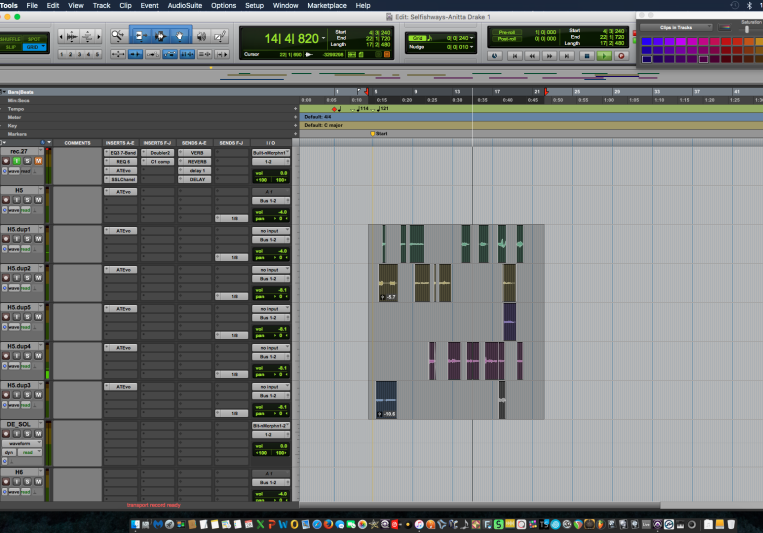Select the Zoomer tool
The width and height of the screenshot is (763, 533).
(x=118, y=36)
